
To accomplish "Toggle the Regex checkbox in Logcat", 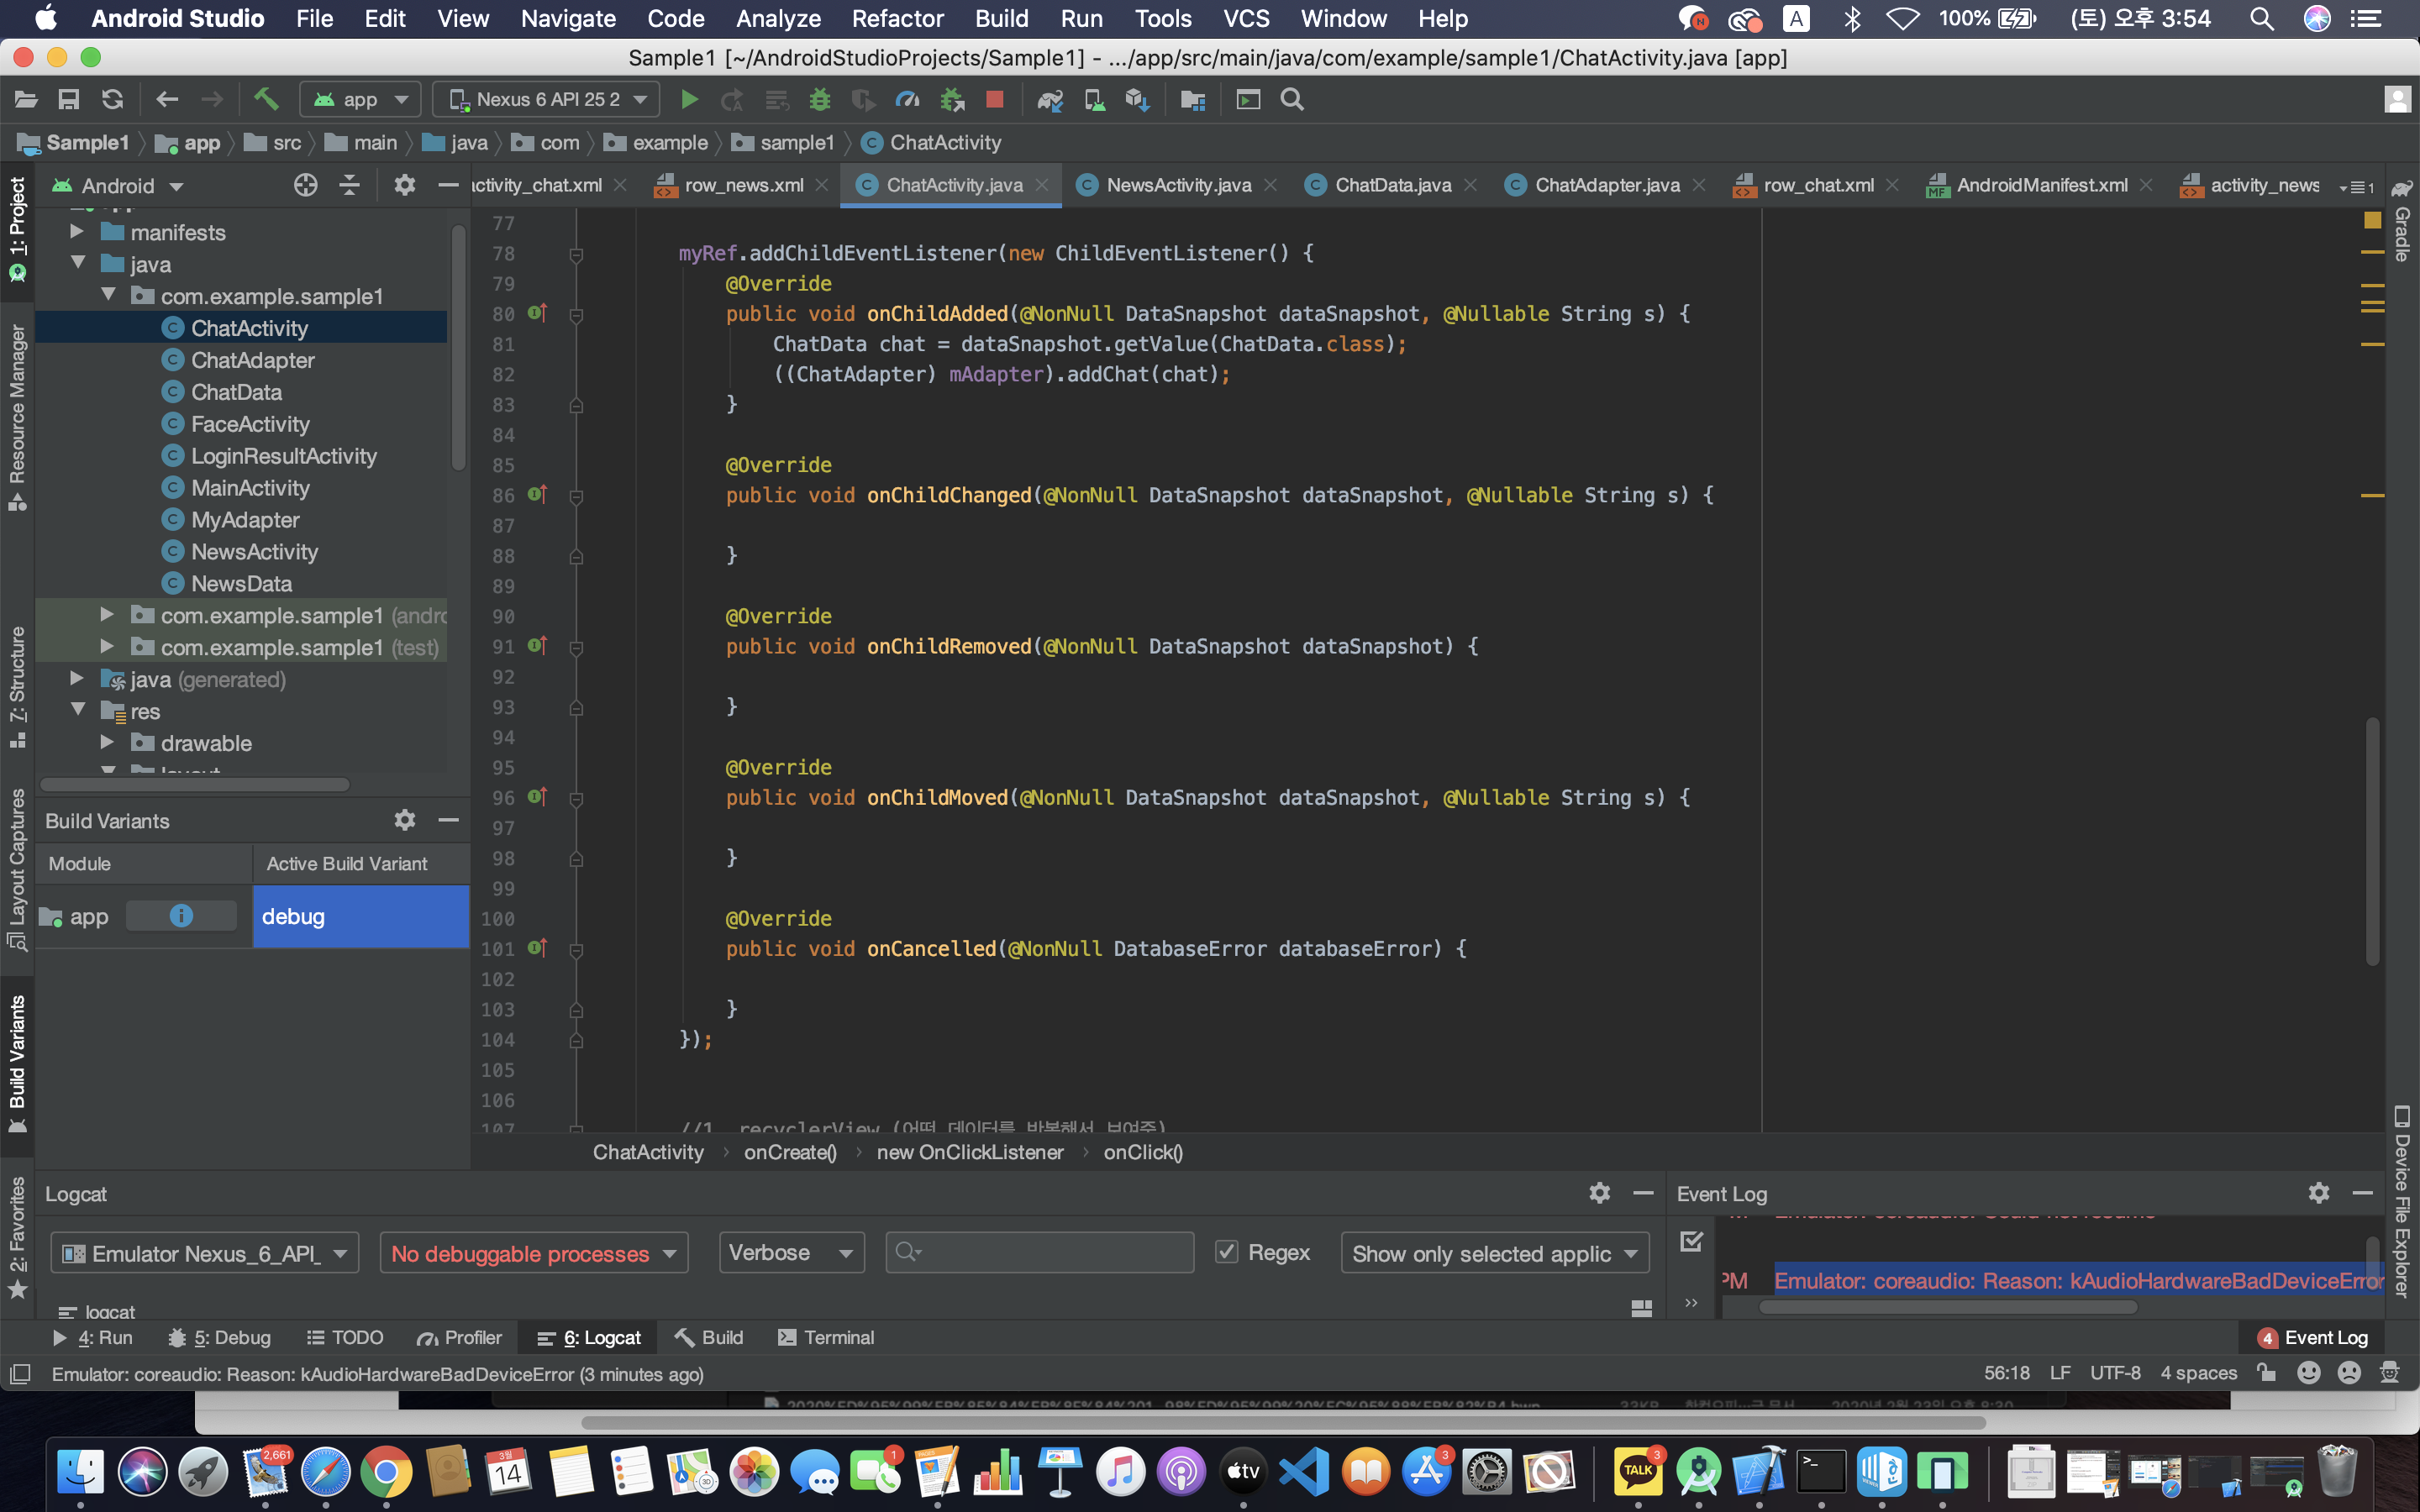I will click(x=1227, y=1252).
